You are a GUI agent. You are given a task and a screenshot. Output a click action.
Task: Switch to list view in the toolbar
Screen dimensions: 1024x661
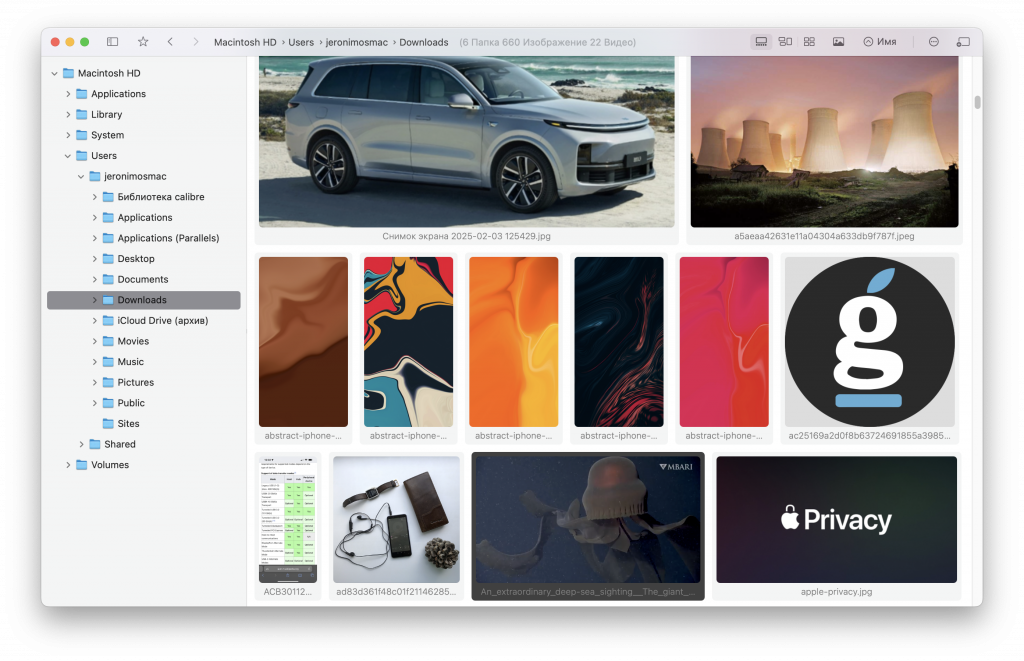click(x=785, y=41)
